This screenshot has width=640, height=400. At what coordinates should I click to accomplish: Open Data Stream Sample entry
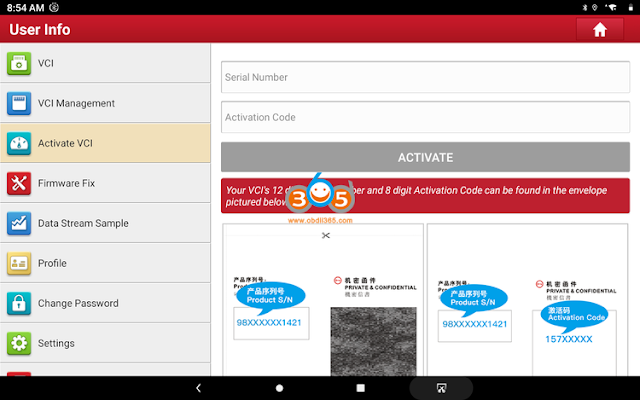(105, 223)
